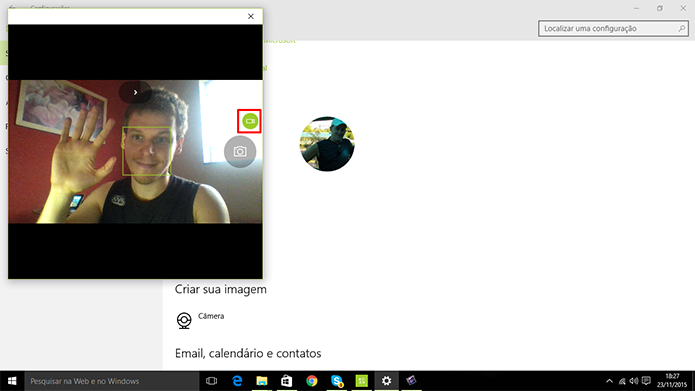695x391 pixels.
Task: Open the Action Center notifications icon
Action: pyautogui.click(x=646, y=381)
